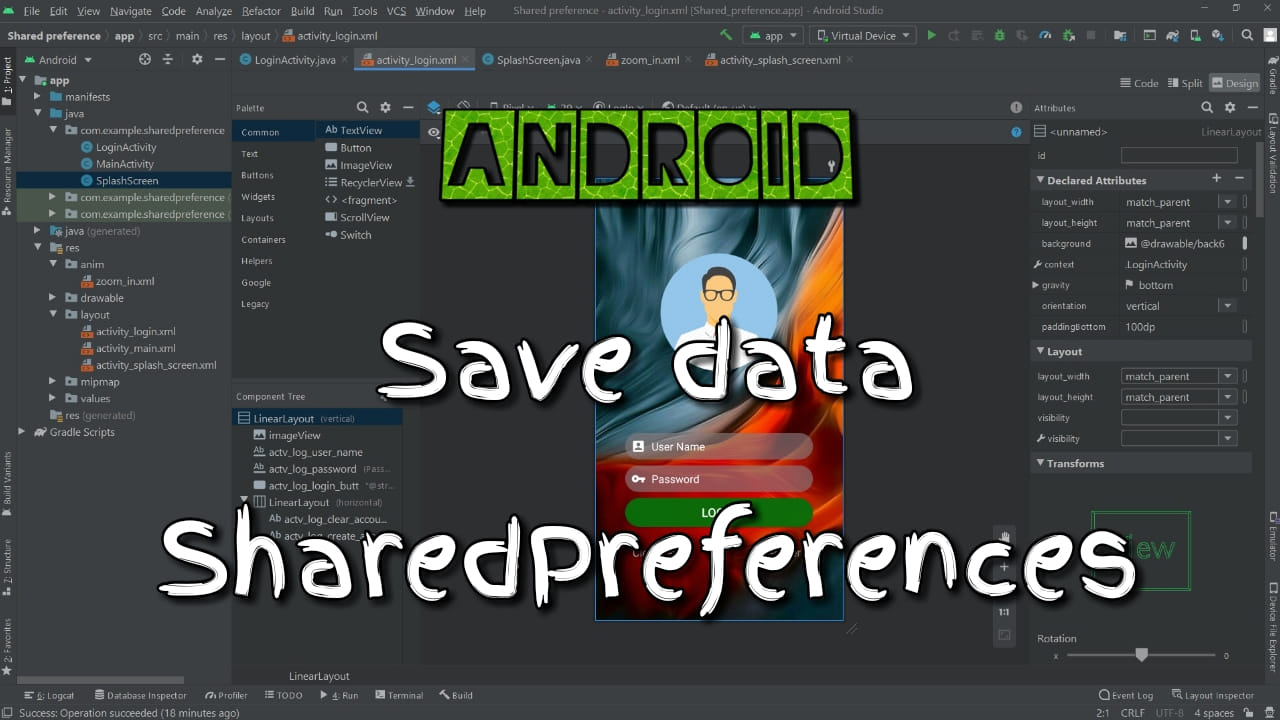
Task: Search attributes with the magnifier icon
Action: click(1207, 107)
